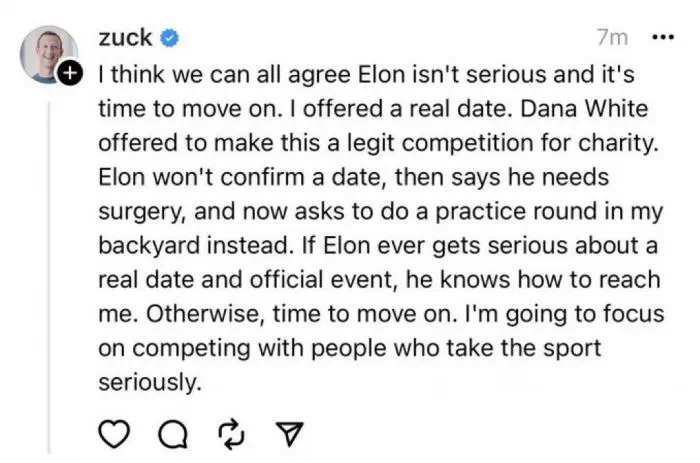Click the 7m timestamp
Viewport: 700px width, 463px height.
pyautogui.click(x=611, y=38)
